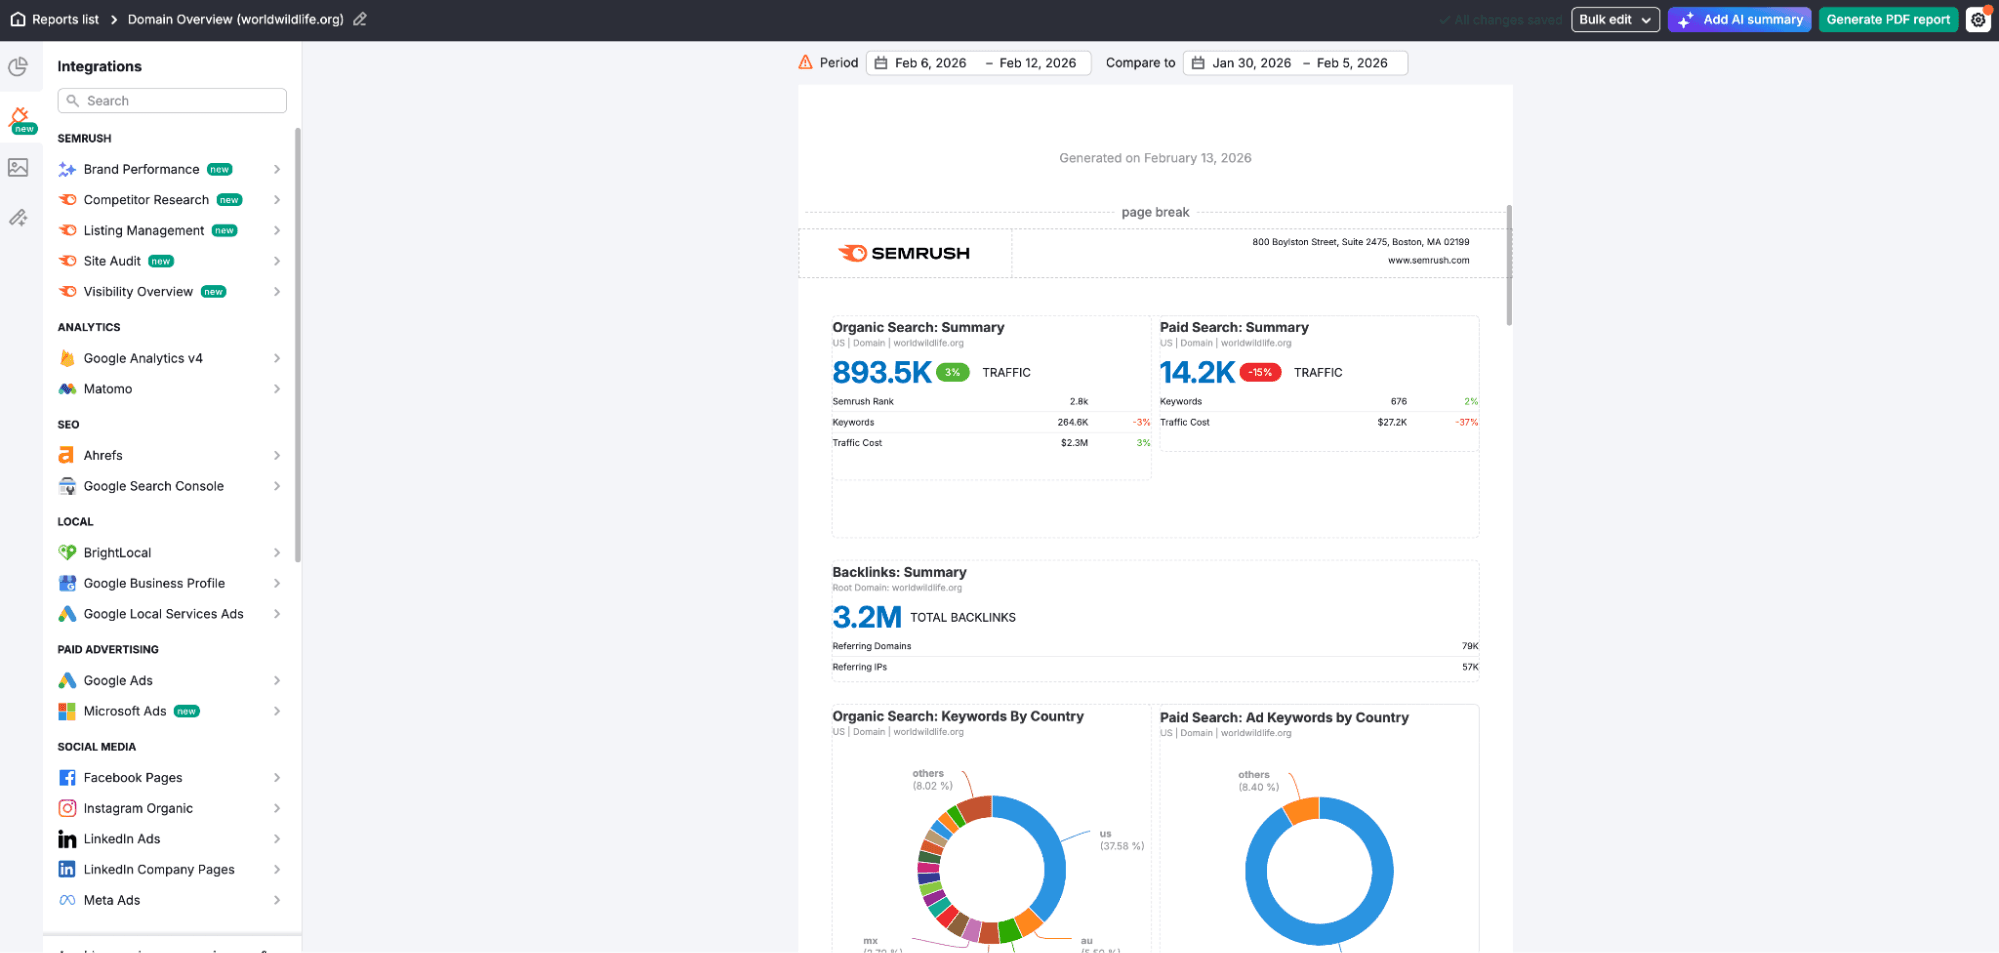Select Instagram Organic in the list
The width and height of the screenshot is (1999, 953).
point(171,808)
